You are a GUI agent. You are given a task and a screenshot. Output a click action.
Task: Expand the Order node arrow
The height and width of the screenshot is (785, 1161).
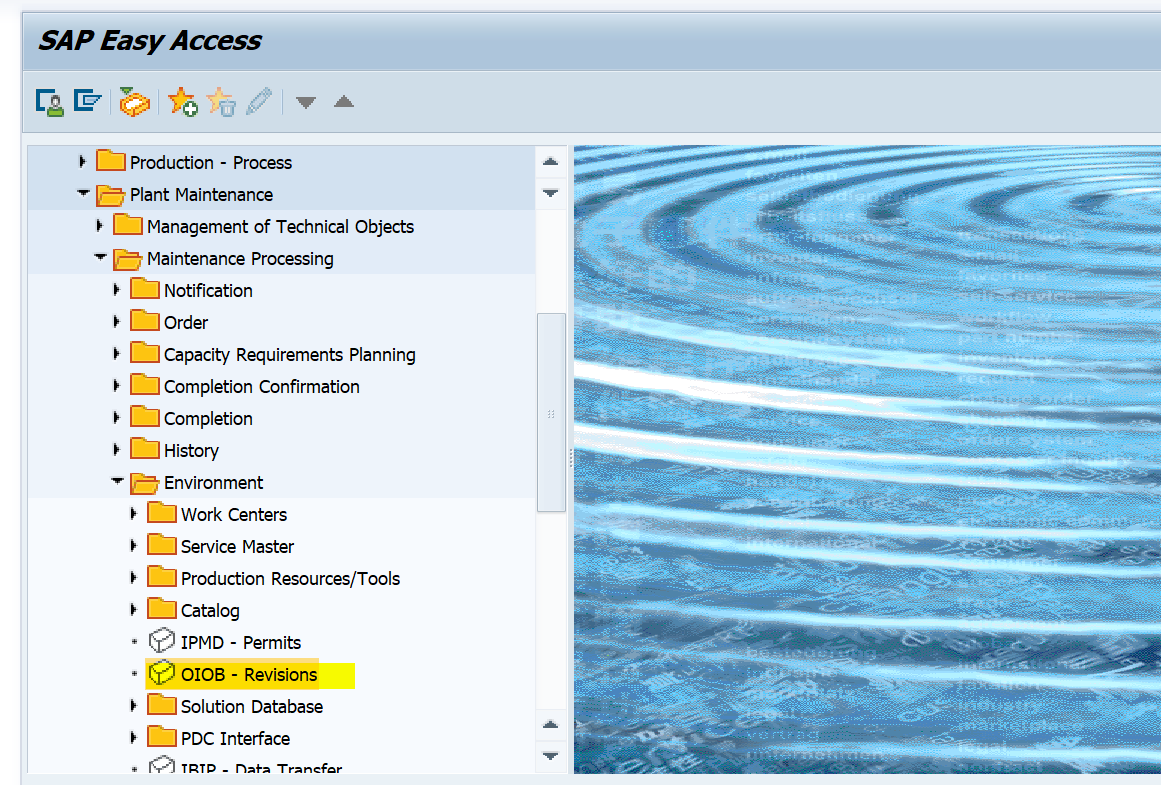(116, 321)
